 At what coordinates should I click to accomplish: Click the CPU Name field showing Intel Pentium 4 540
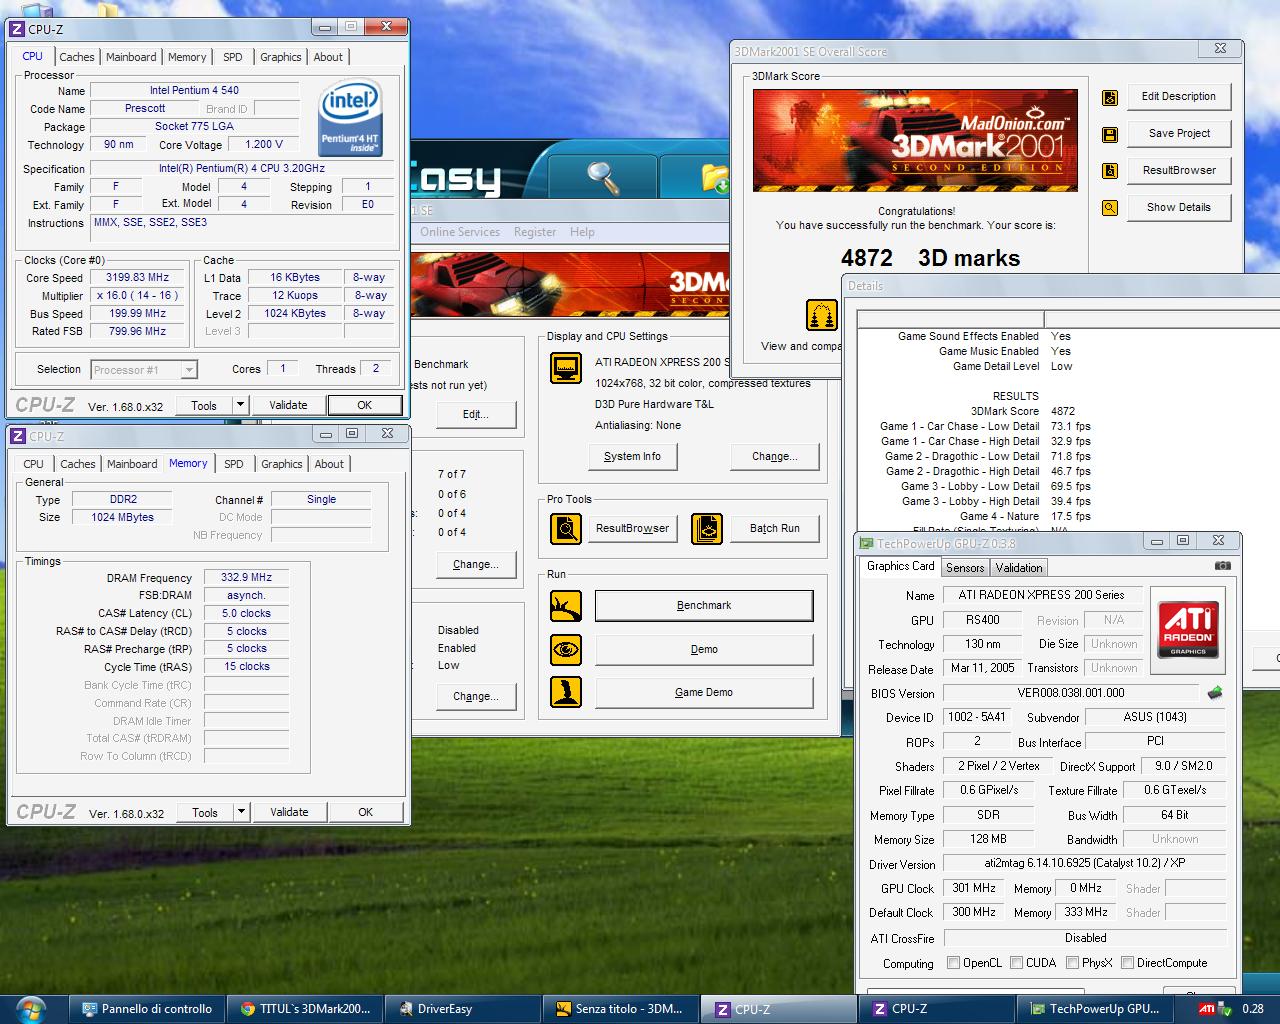194,91
